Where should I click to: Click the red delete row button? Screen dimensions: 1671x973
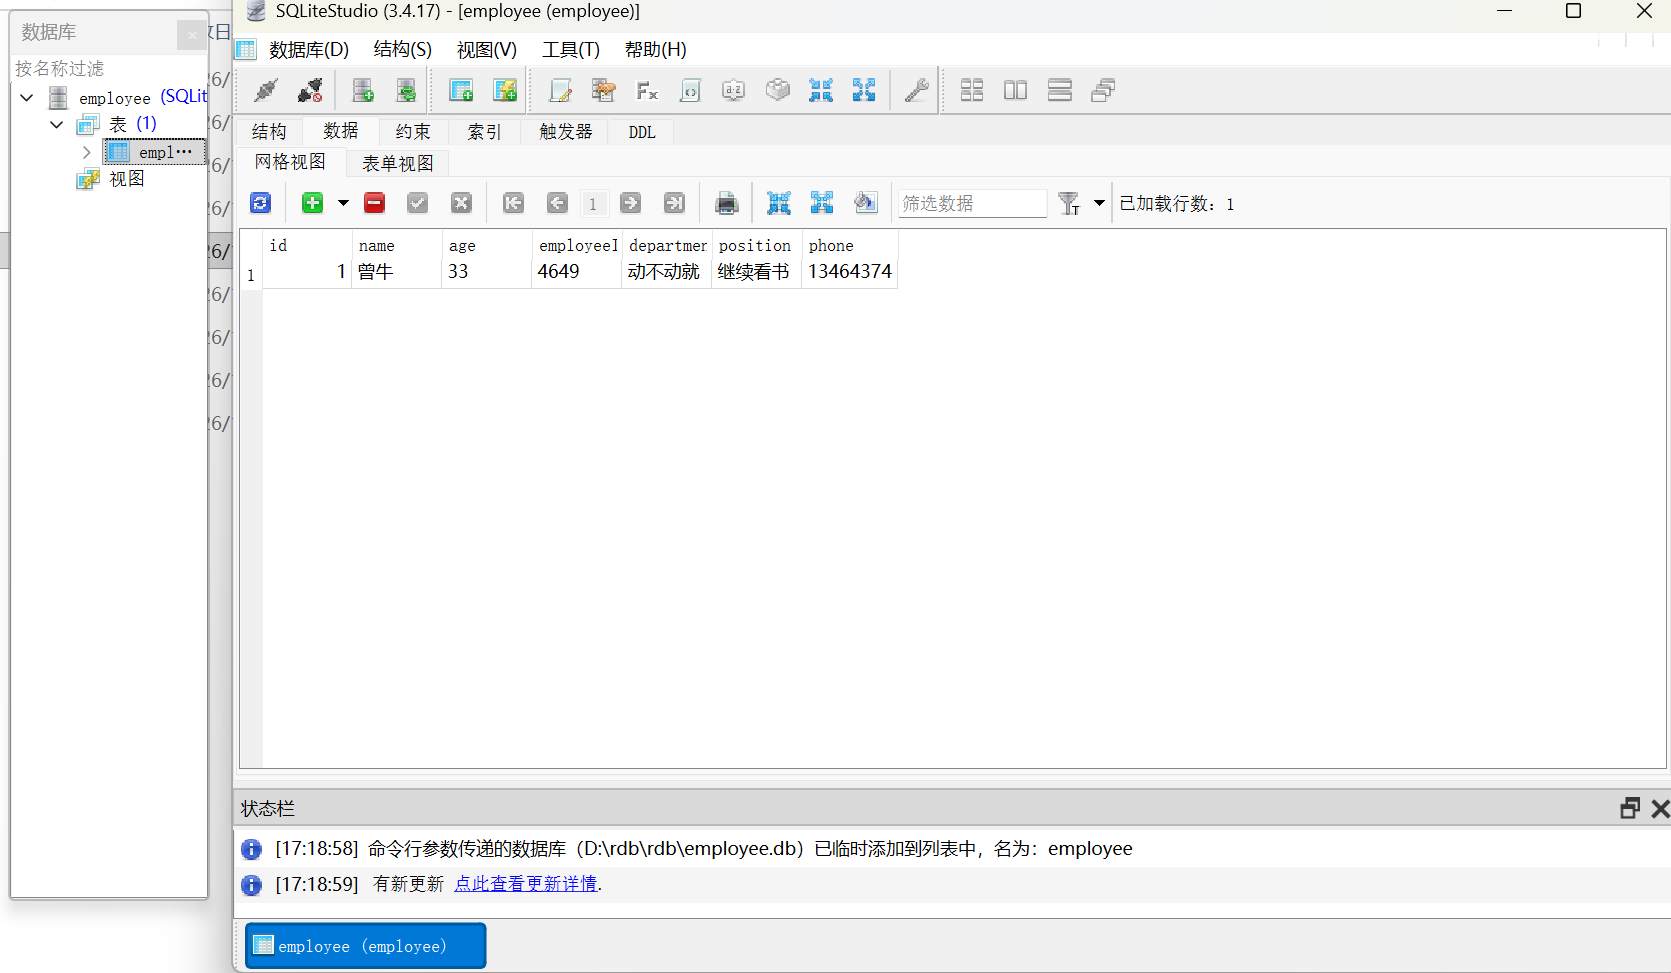click(x=375, y=203)
